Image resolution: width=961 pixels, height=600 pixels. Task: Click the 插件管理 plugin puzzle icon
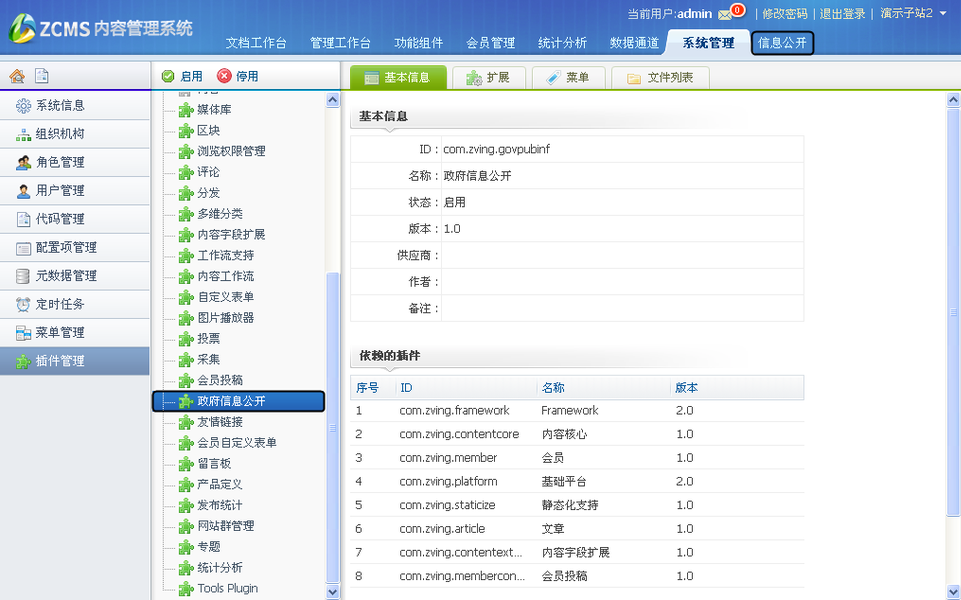pos(22,362)
